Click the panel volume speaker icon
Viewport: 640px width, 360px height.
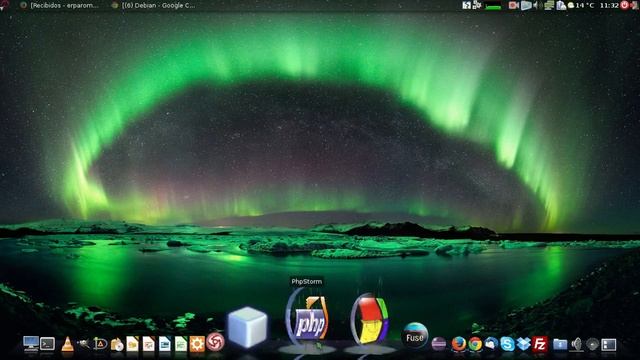537,5
